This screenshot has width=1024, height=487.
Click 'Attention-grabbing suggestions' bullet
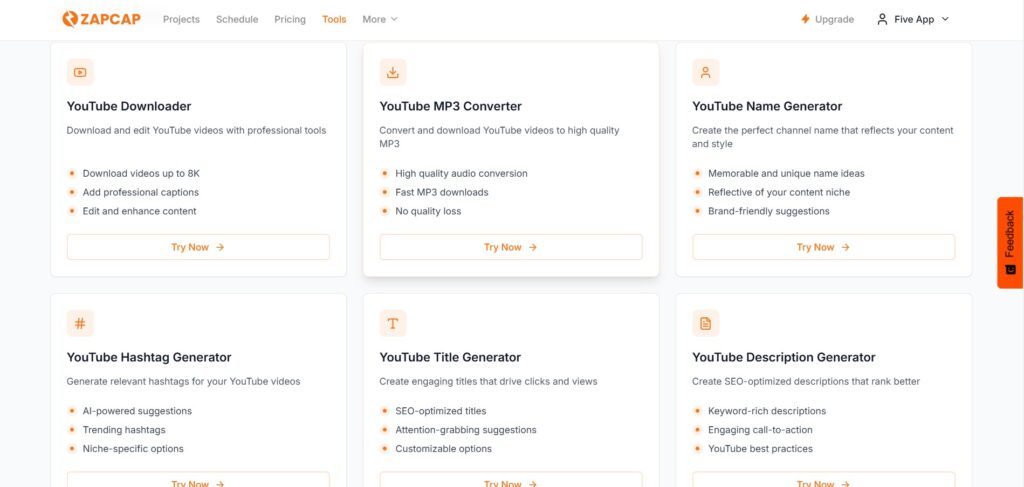coord(466,430)
